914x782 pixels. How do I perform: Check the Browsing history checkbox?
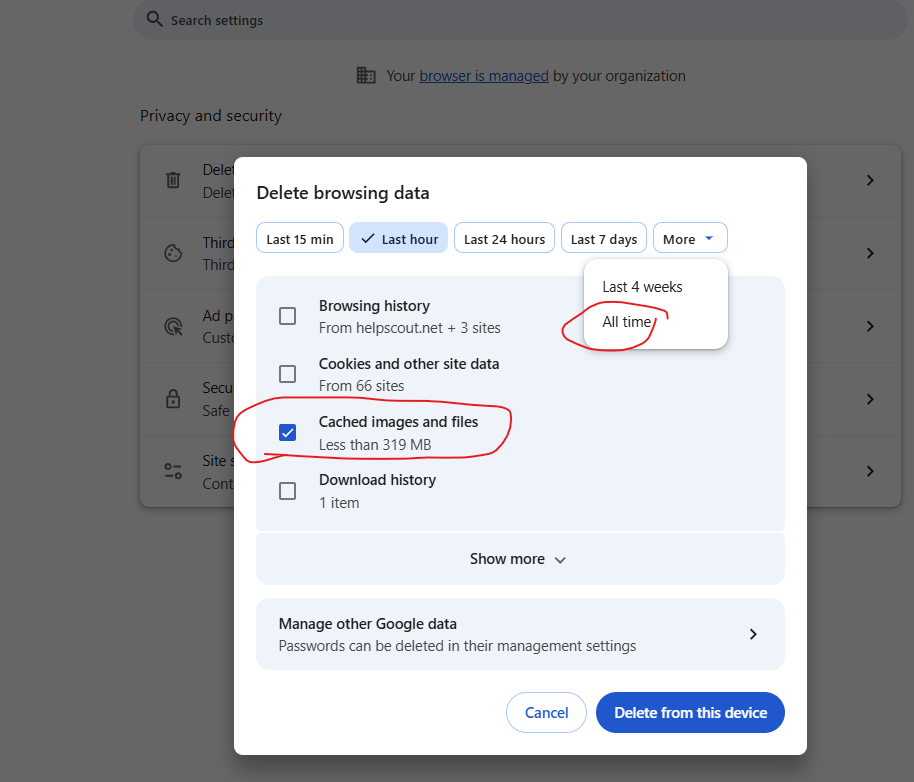[287, 316]
